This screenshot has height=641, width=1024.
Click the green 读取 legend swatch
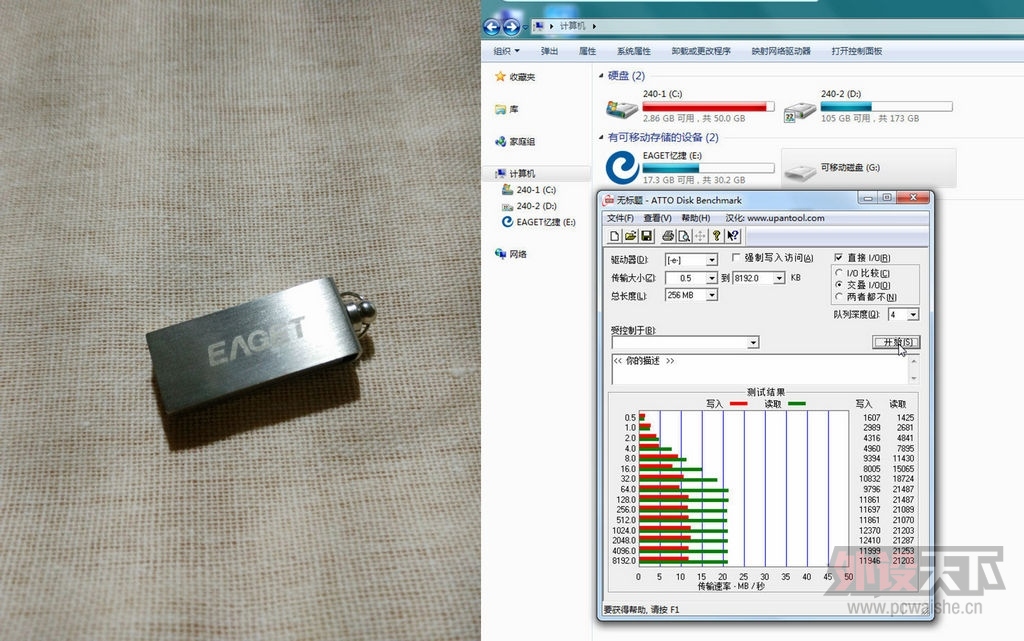pyautogui.click(x=797, y=404)
